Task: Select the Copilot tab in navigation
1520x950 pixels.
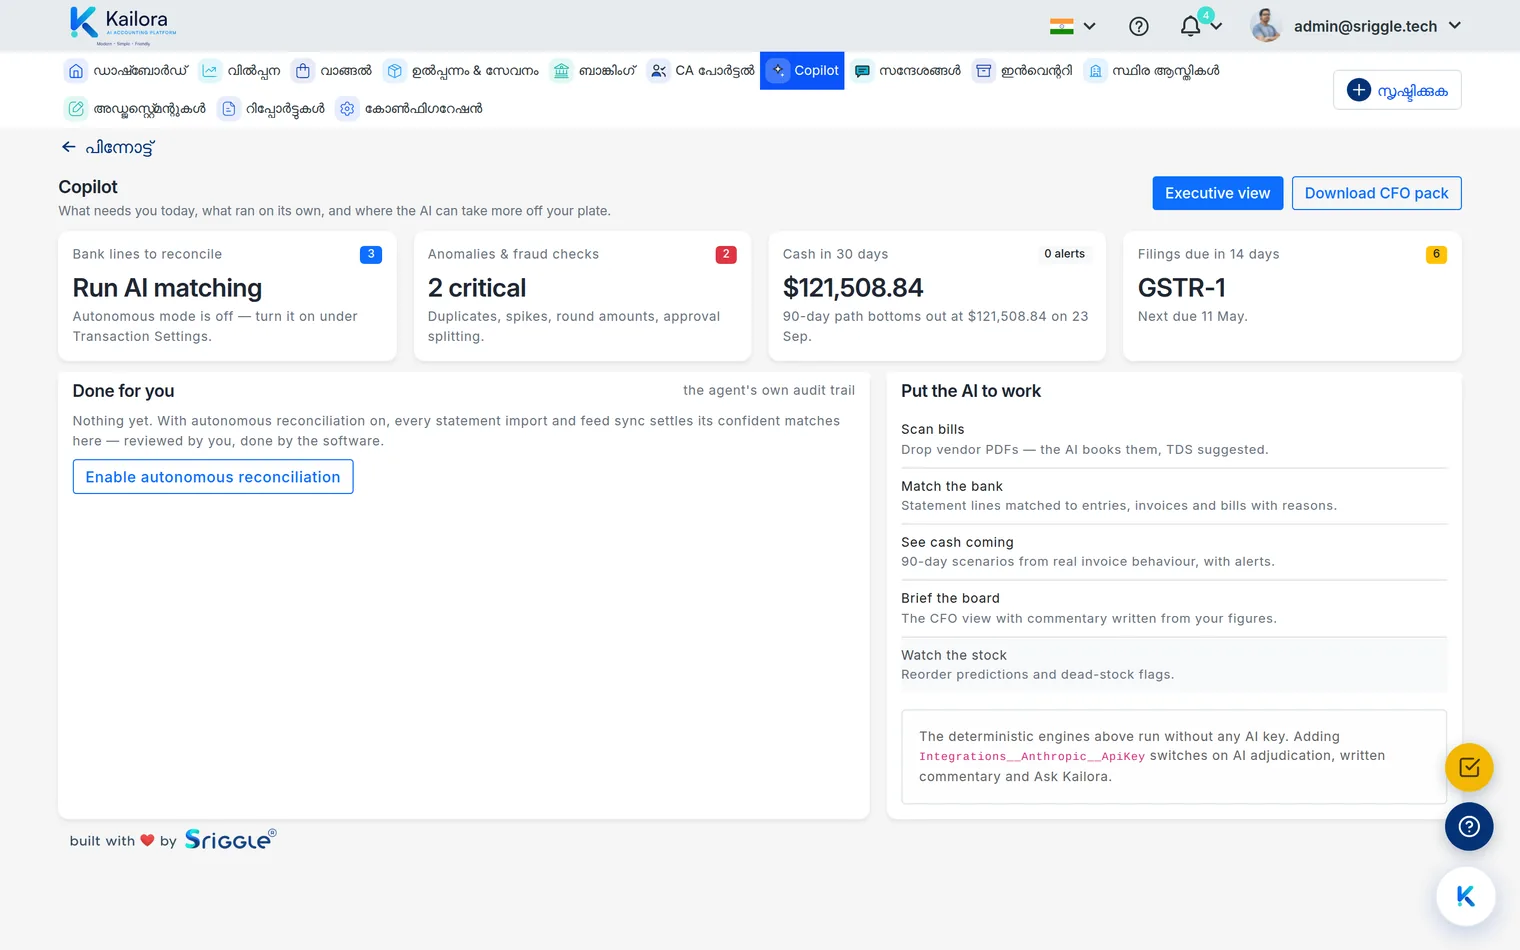Action: tap(802, 71)
